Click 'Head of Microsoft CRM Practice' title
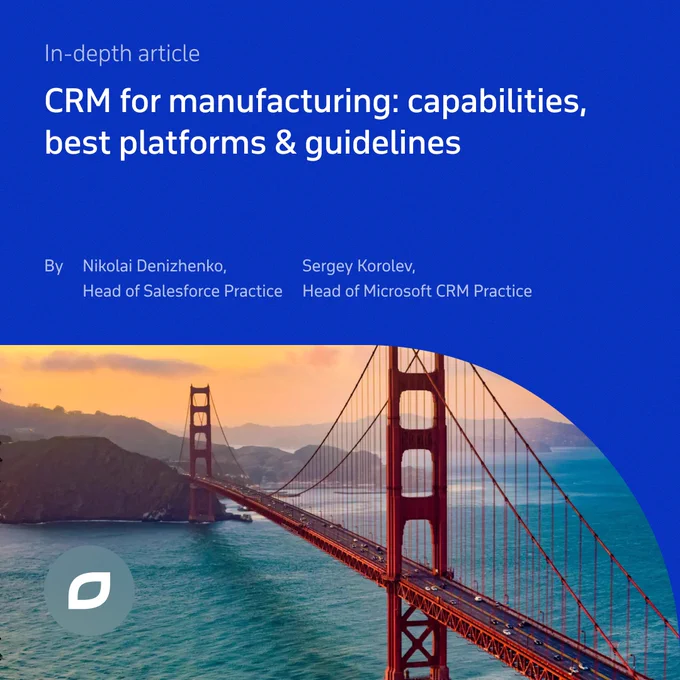 [417, 291]
